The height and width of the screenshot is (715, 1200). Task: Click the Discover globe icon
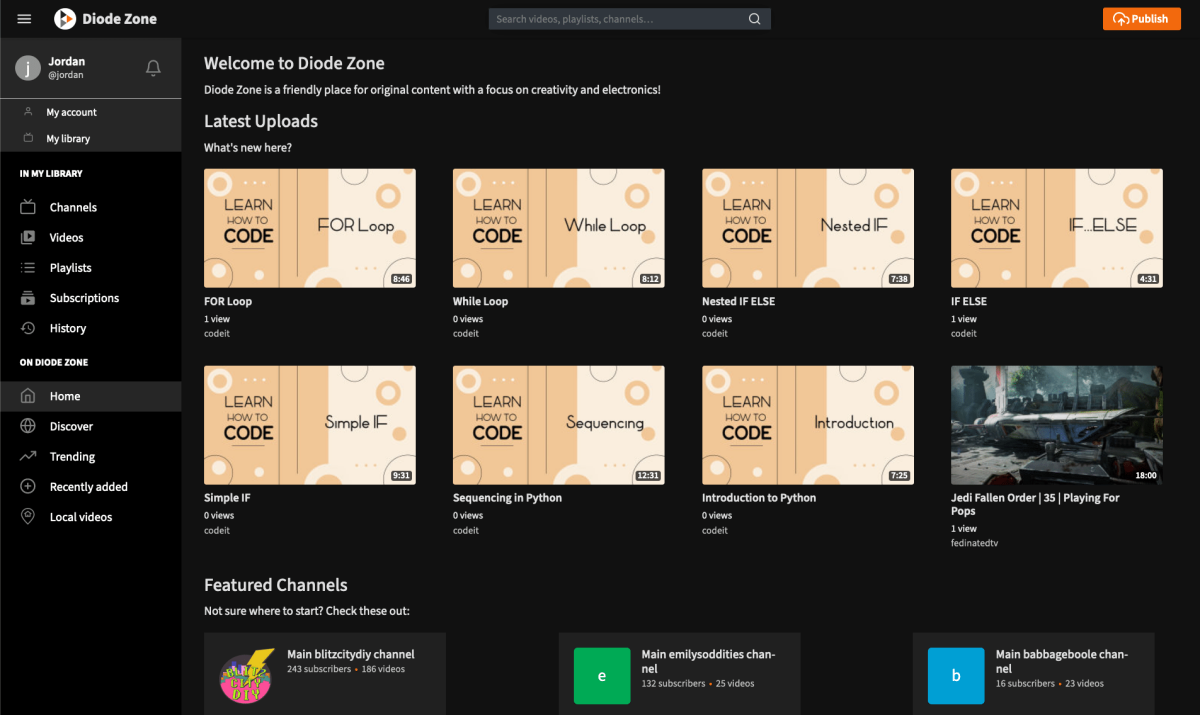pos(29,427)
